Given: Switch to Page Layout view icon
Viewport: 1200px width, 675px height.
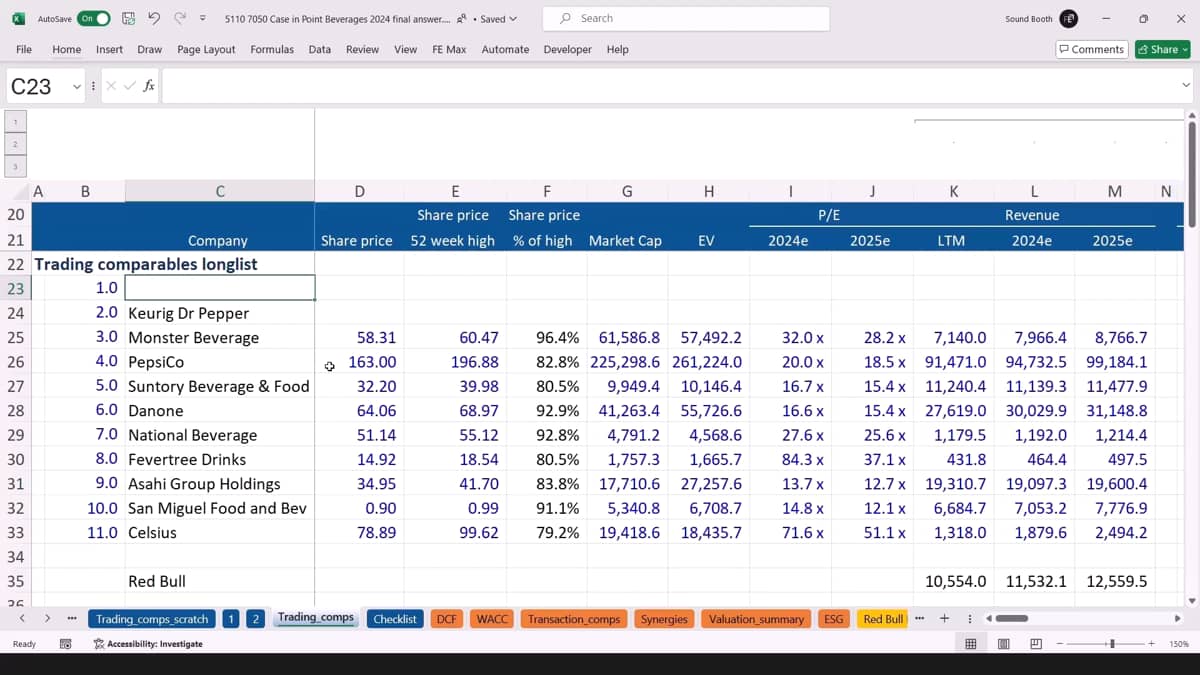Looking at the screenshot, I should pyautogui.click(x=1003, y=644).
